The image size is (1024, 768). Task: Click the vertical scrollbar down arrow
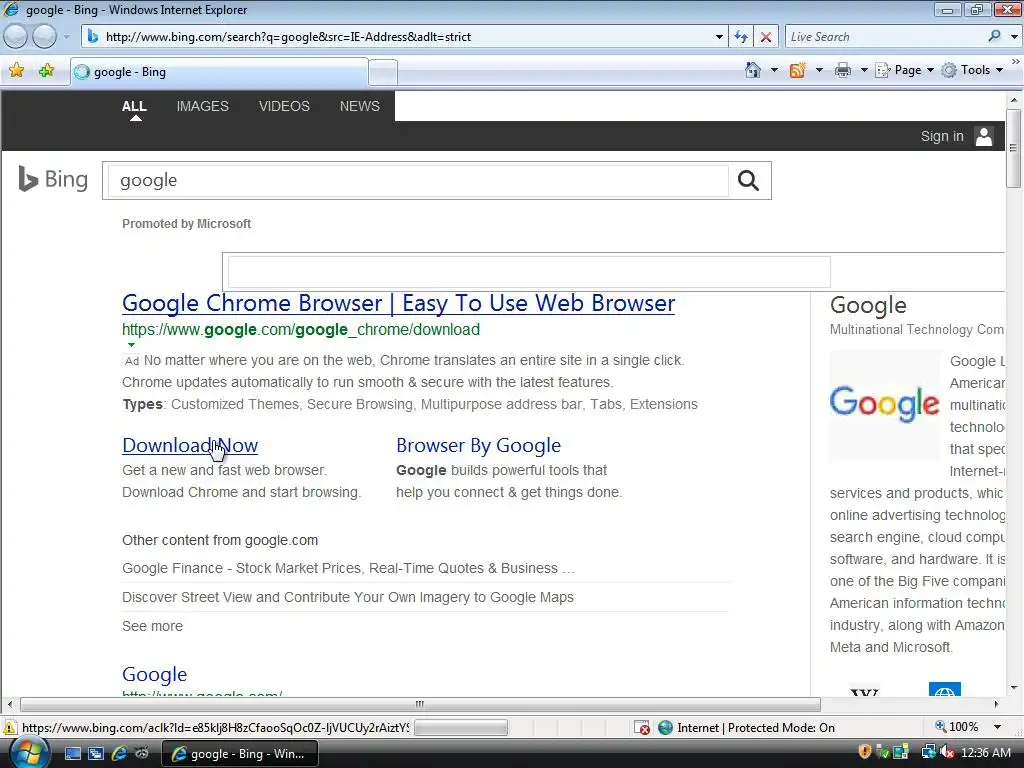[x=1014, y=687]
